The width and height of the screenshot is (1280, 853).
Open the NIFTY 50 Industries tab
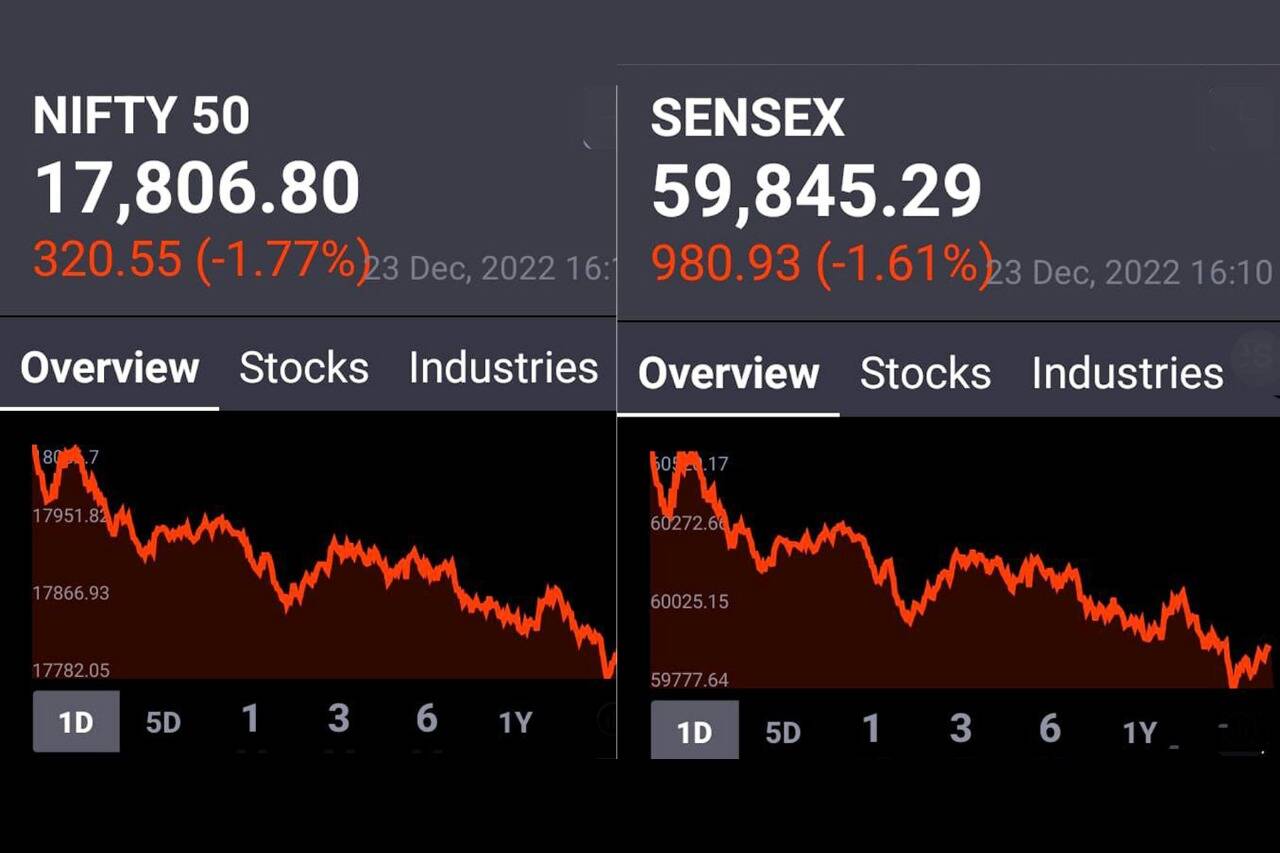[x=503, y=369]
